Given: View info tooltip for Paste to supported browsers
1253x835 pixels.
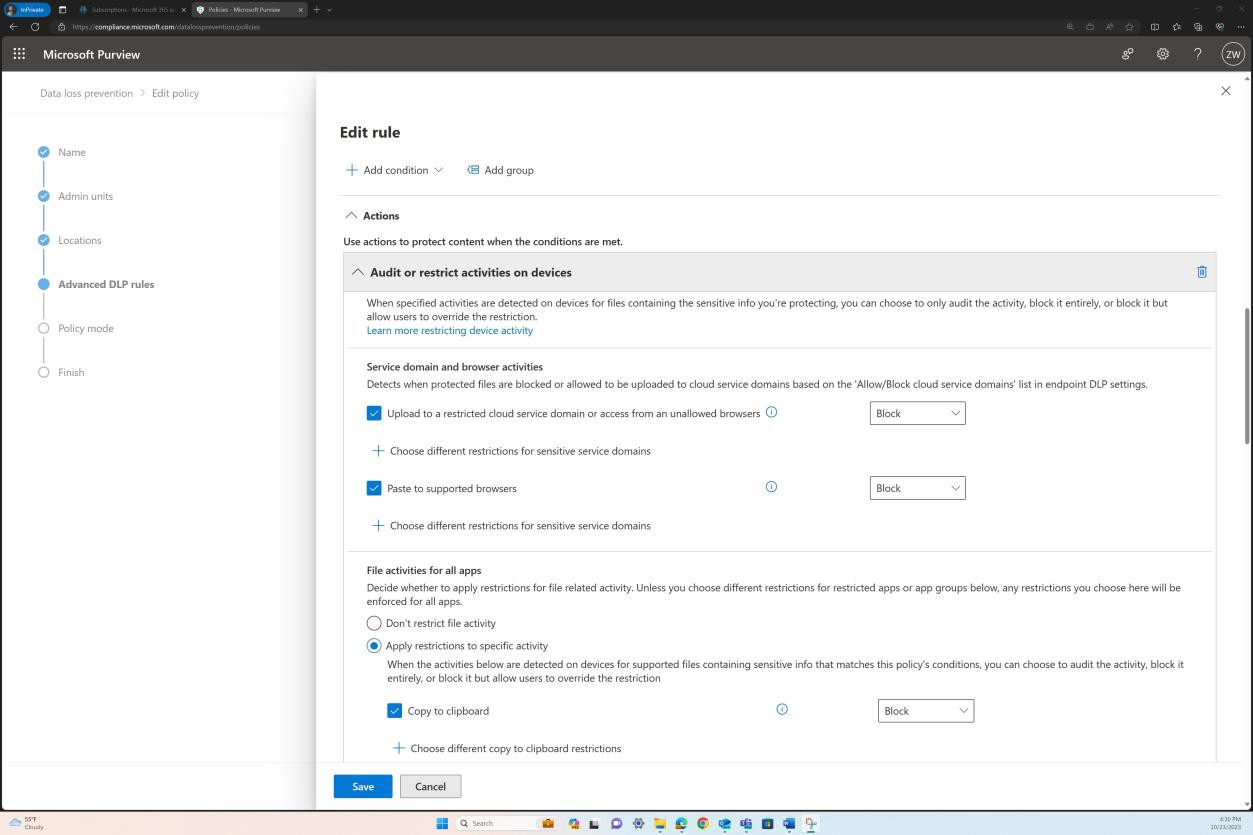Looking at the screenshot, I should (771, 487).
